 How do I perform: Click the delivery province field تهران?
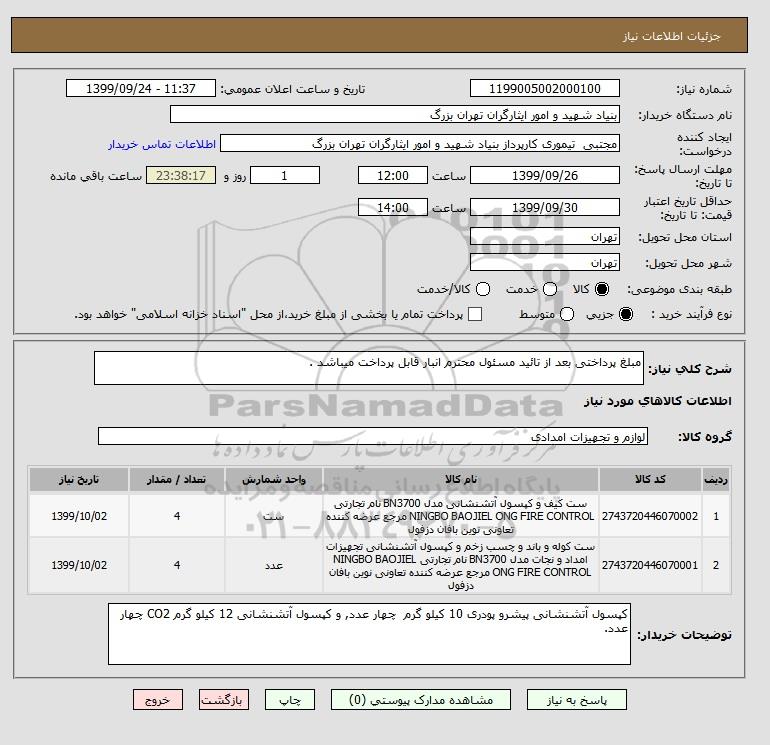[545, 237]
